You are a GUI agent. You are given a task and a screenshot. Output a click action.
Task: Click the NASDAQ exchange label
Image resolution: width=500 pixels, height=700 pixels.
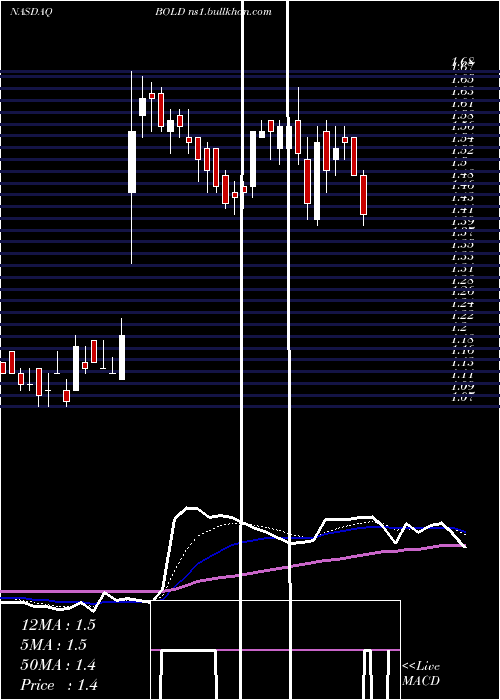point(31,12)
